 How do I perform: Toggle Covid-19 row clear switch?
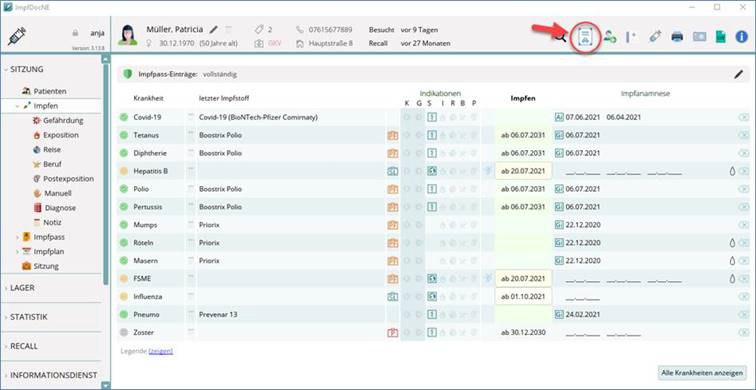(743, 117)
